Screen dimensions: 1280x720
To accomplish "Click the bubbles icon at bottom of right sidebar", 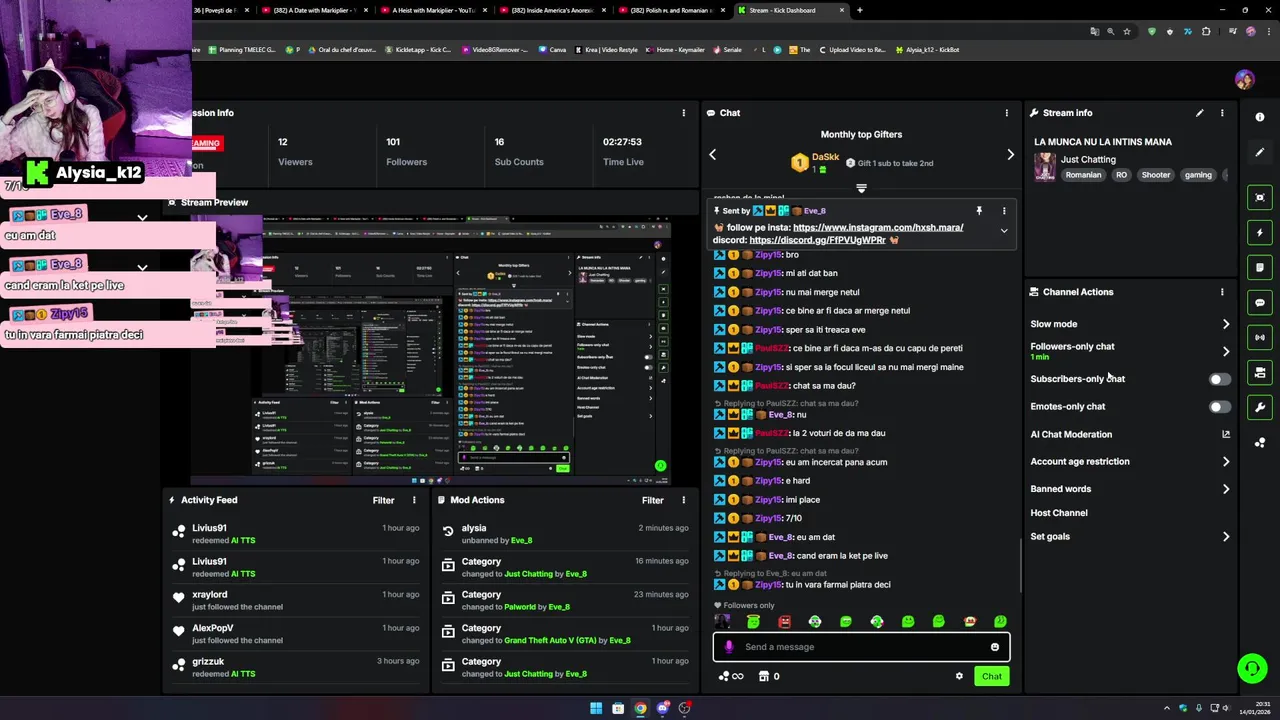I will point(1260,442).
